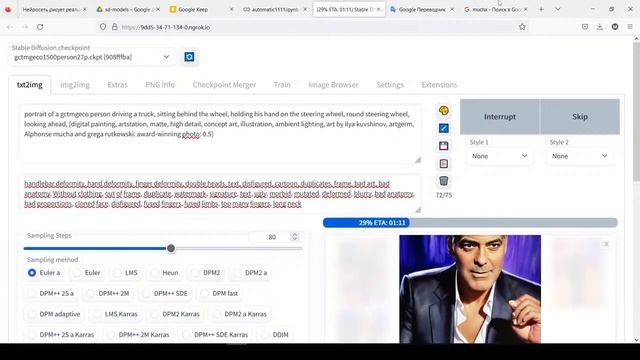The height and width of the screenshot is (360, 640).
Task: Click the clipboard paste-style icon
Action: coord(444,163)
